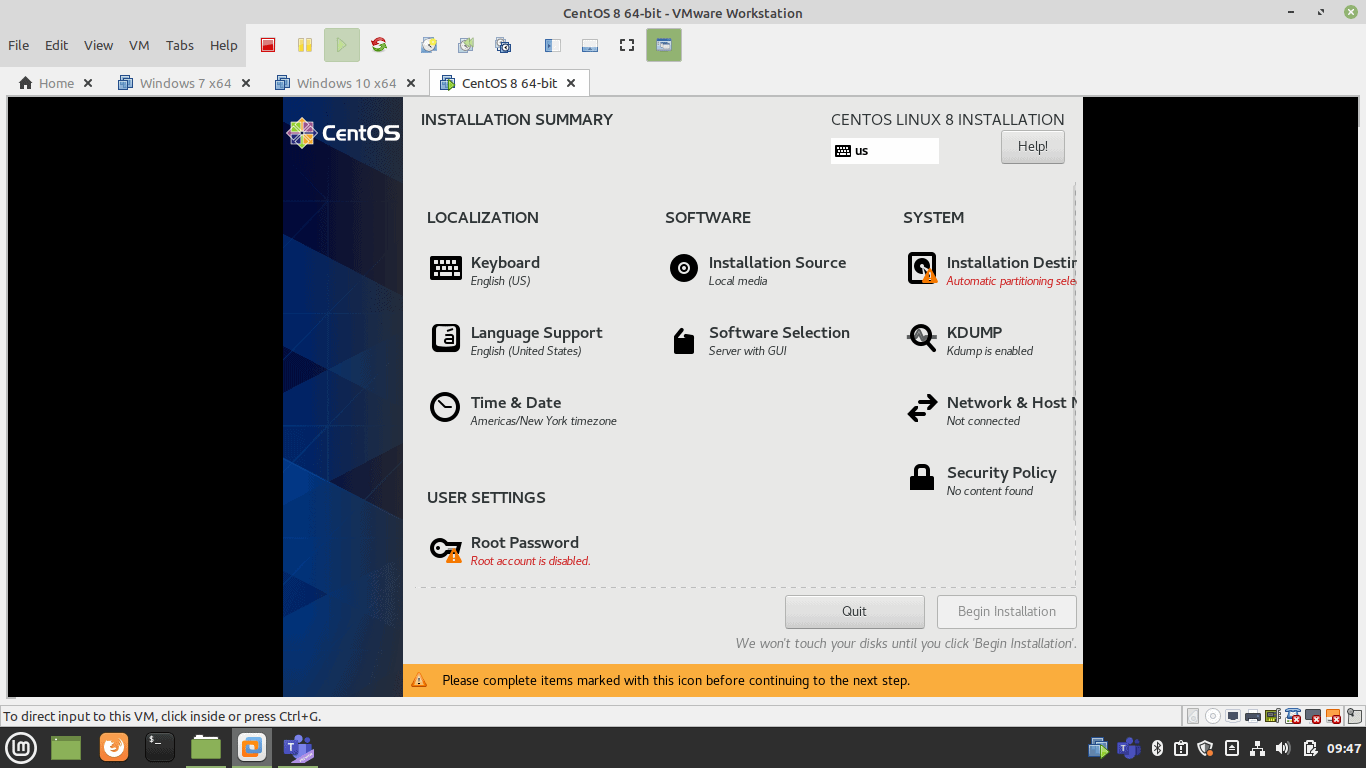The height and width of the screenshot is (768, 1366).
Task: Open Software Selection settings
Action: click(x=759, y=340)
